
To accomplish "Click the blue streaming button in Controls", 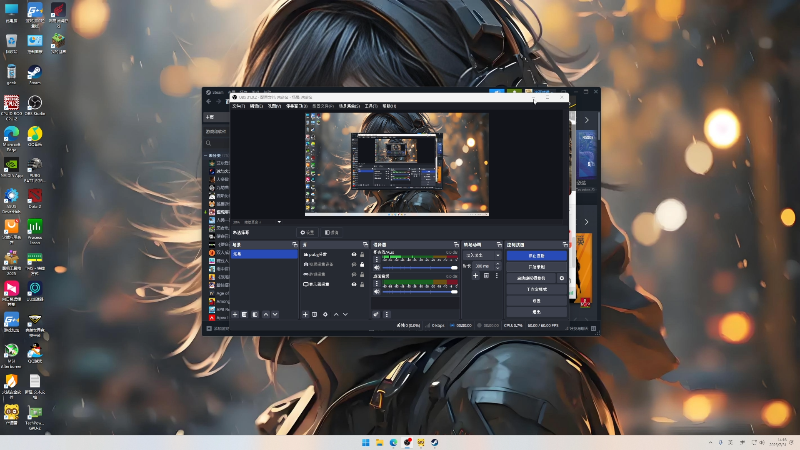I will 536,256.
